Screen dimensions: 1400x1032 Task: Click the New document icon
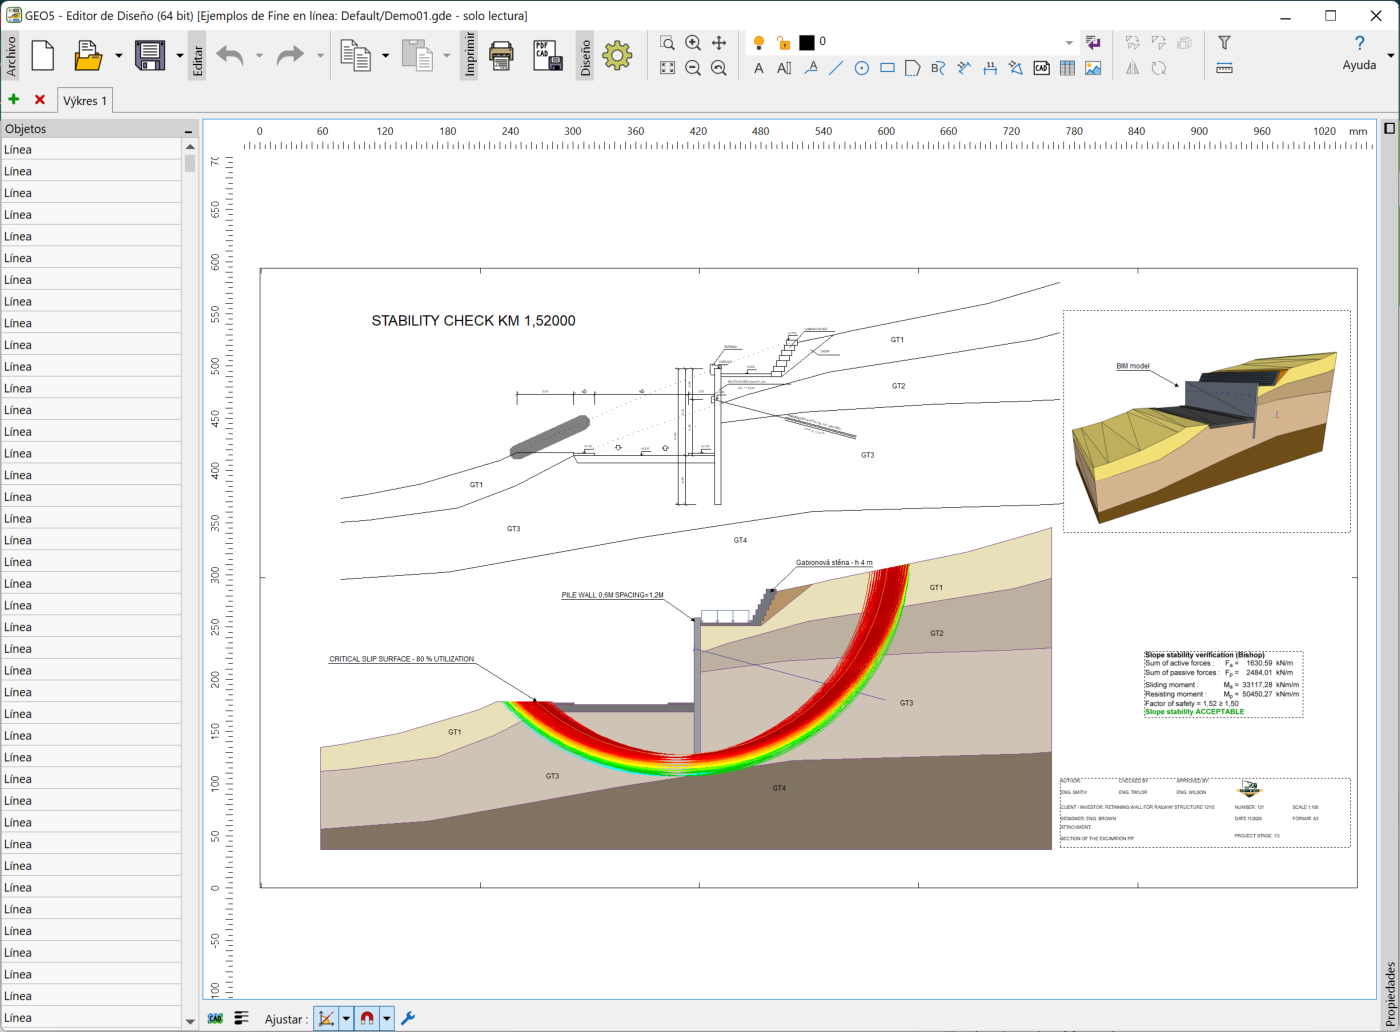point(43,56)
